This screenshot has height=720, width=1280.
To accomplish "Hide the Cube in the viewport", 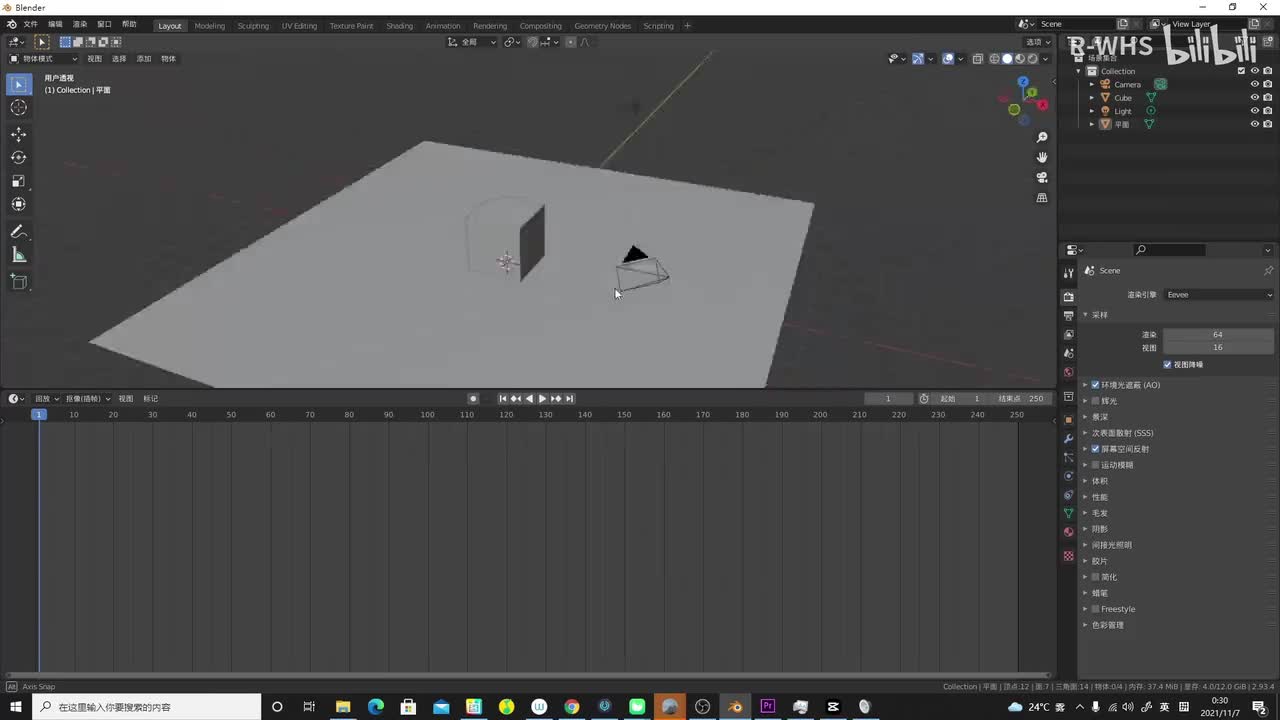I will tap(1255, 98).
